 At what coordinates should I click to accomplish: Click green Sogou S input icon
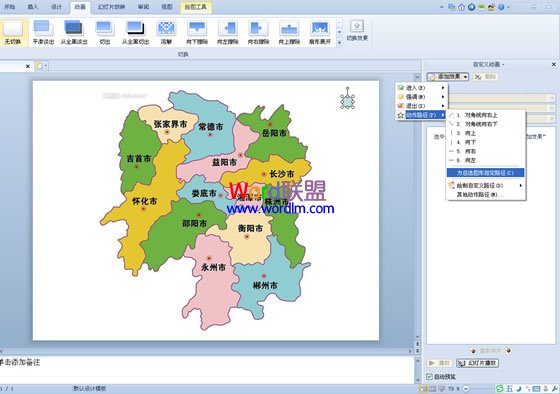click(x=500, y=388)
